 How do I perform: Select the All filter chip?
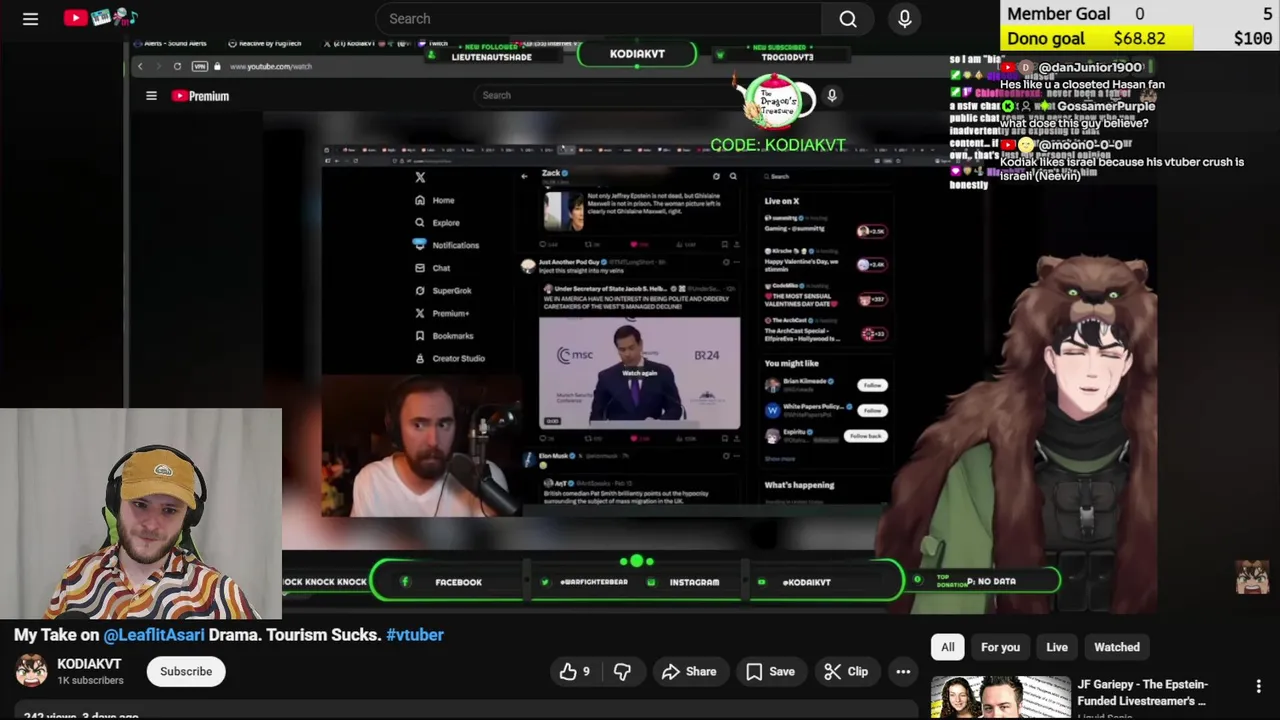(947, 647)
